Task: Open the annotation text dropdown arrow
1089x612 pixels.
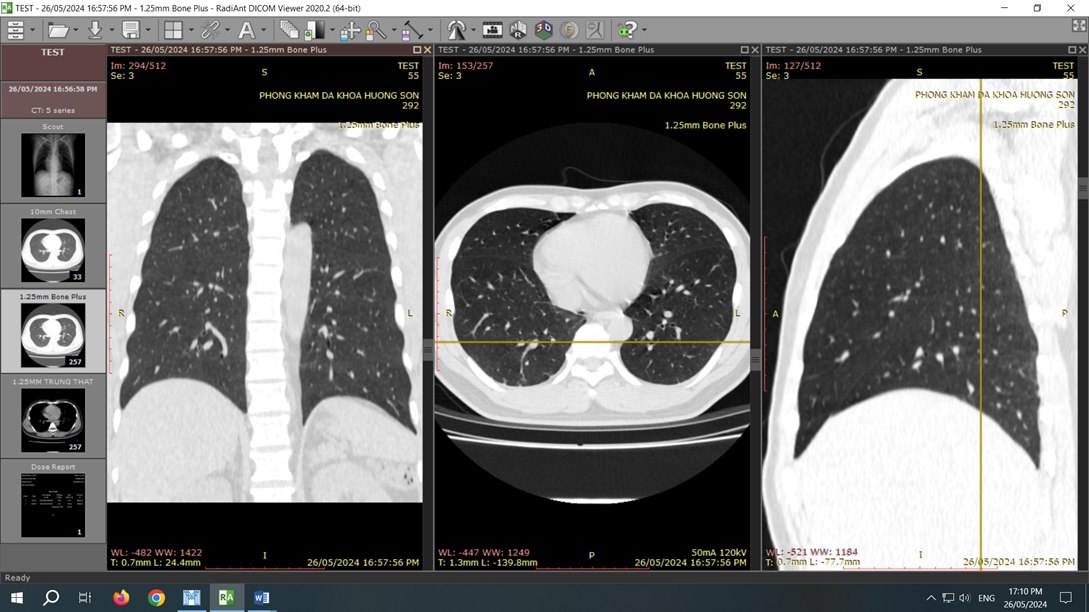Action: click(x=263, y=31)
